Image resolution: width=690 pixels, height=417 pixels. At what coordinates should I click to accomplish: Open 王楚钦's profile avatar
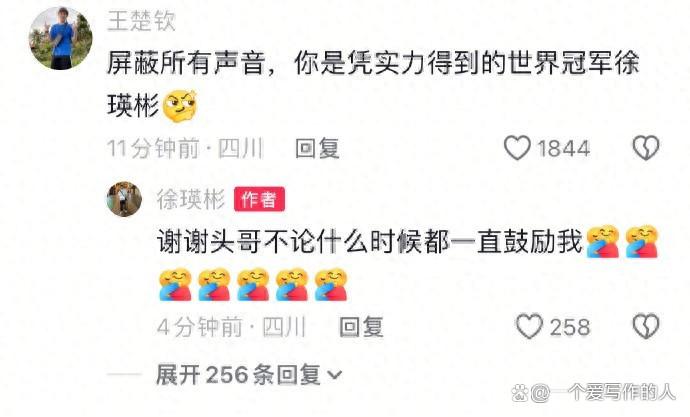[x=61, y=38]
